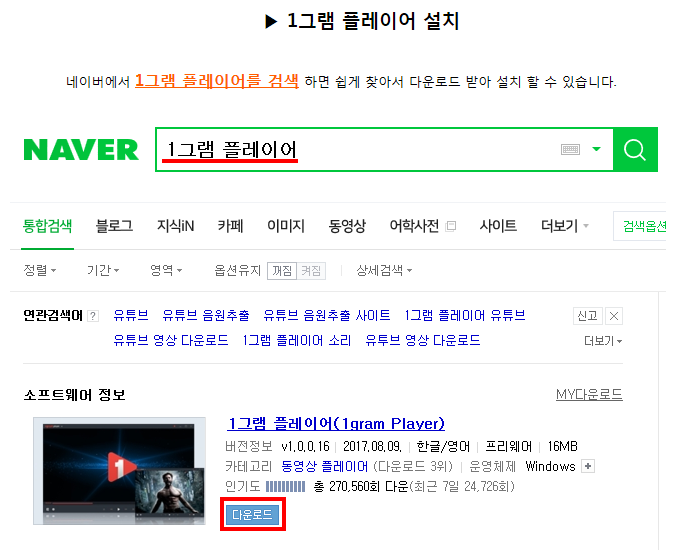
Task: Click related search 유튜브 영상 다운로드
Action: [x=171, y=340]
